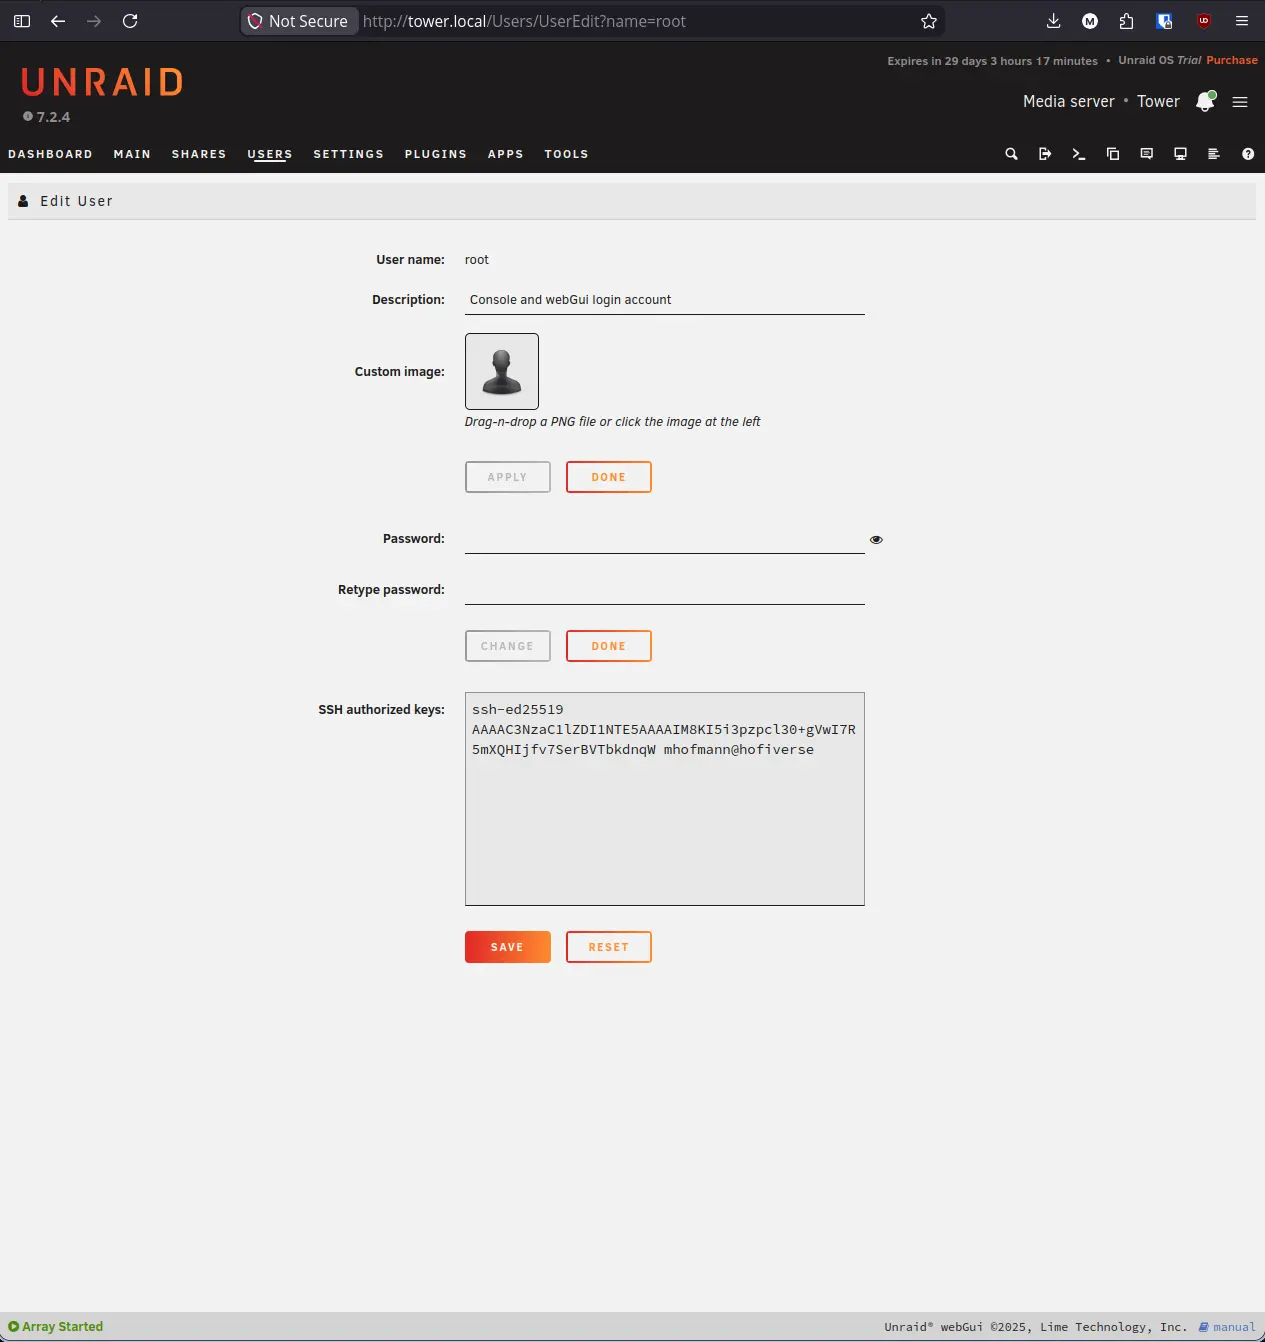Select the USERS tab
1265x1342 pixels.
[x=270, y=154]
